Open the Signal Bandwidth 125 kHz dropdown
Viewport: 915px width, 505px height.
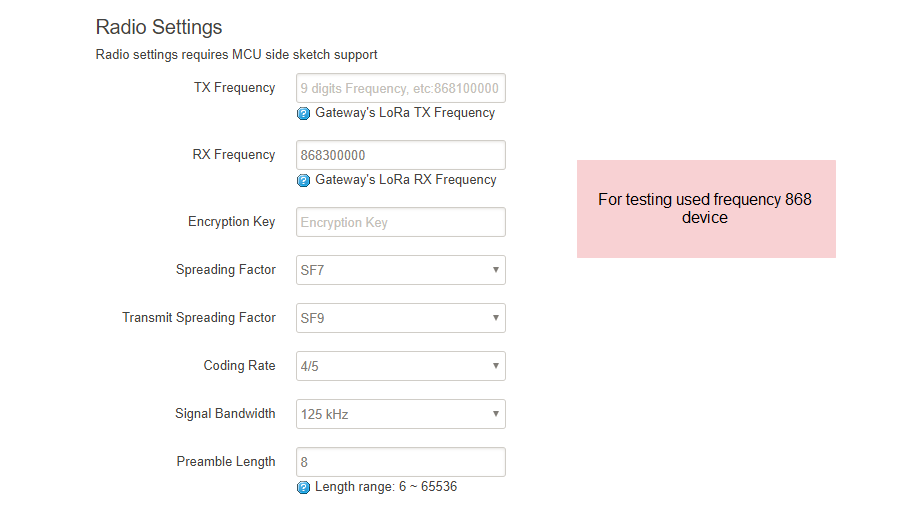[x=401, y=414]
